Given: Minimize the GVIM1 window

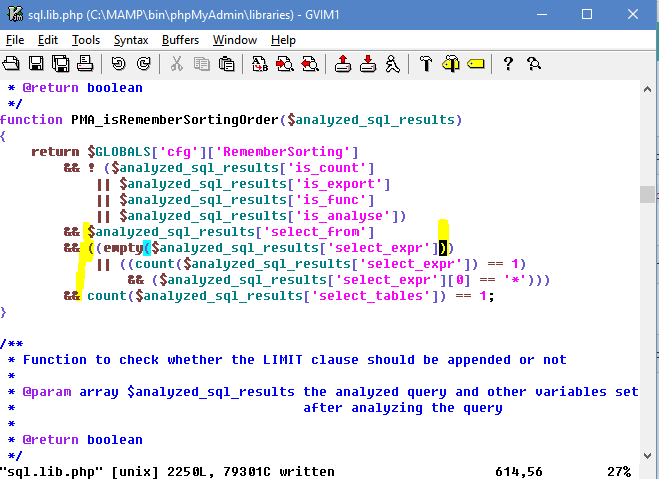Looking at the screenshot, I should pyautogui.click(x=542, y=14).
